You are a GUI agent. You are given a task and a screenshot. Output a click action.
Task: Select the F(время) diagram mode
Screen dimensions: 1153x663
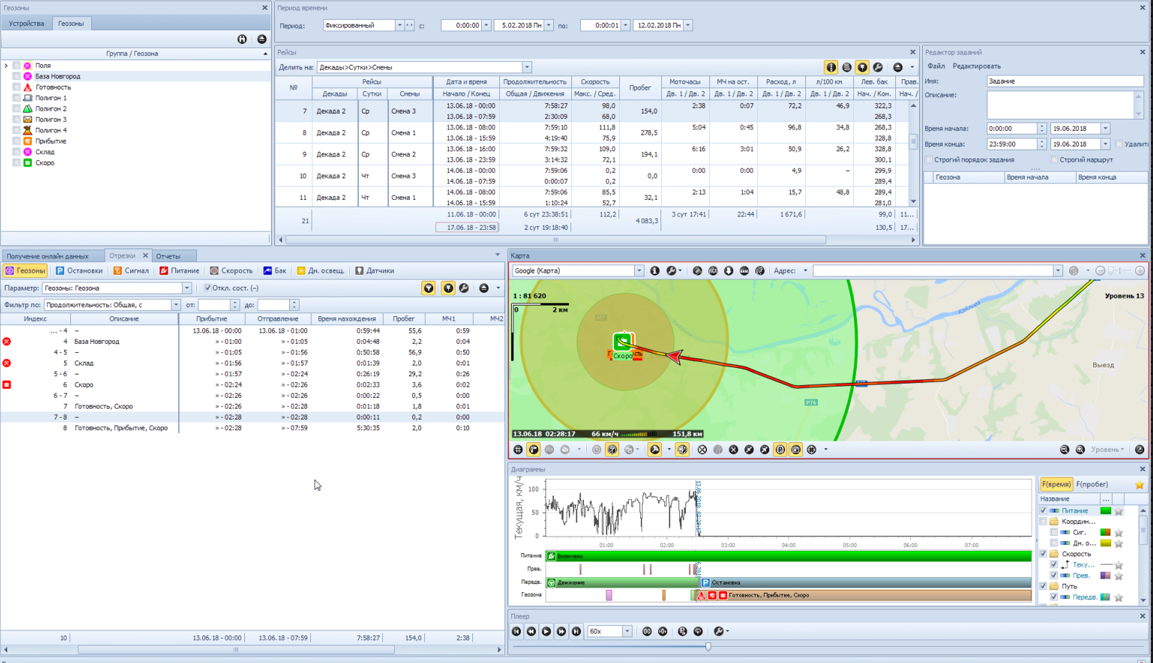pos(1056,484)
